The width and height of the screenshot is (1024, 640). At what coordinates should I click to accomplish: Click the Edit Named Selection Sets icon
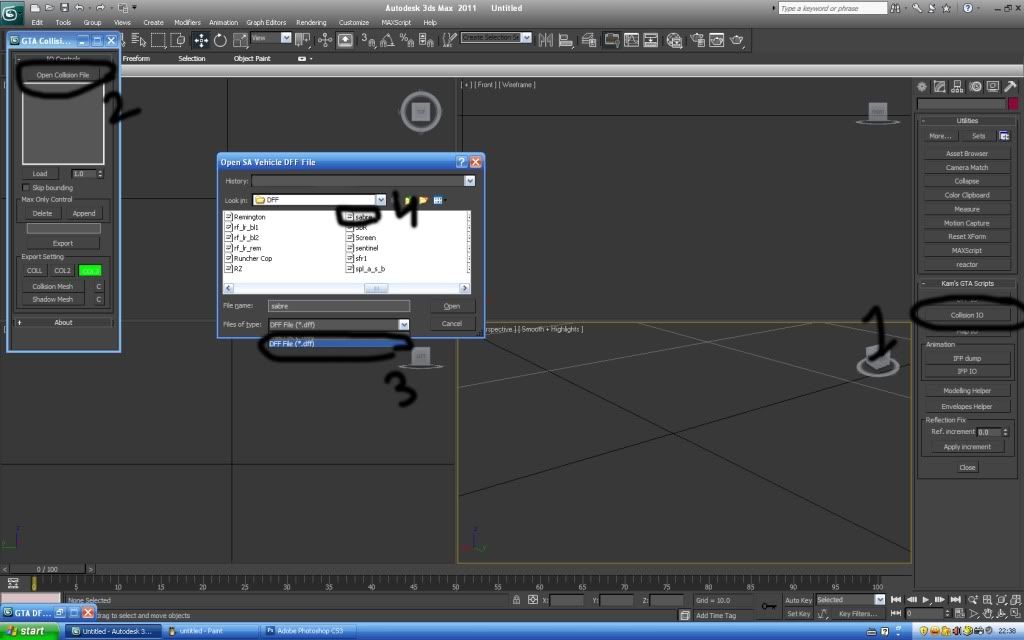(x=449, y=40)
